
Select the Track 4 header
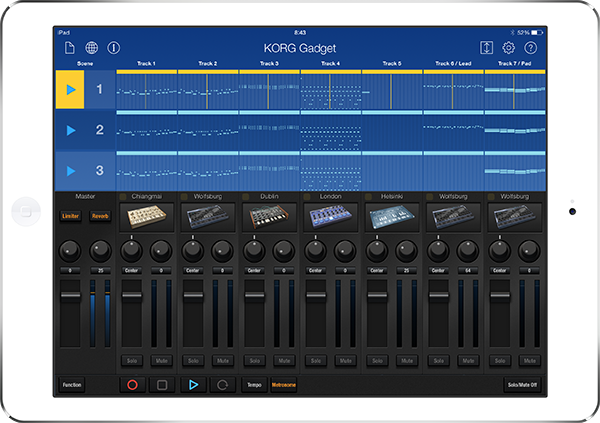pyautogui.click(x=331, y=64)
